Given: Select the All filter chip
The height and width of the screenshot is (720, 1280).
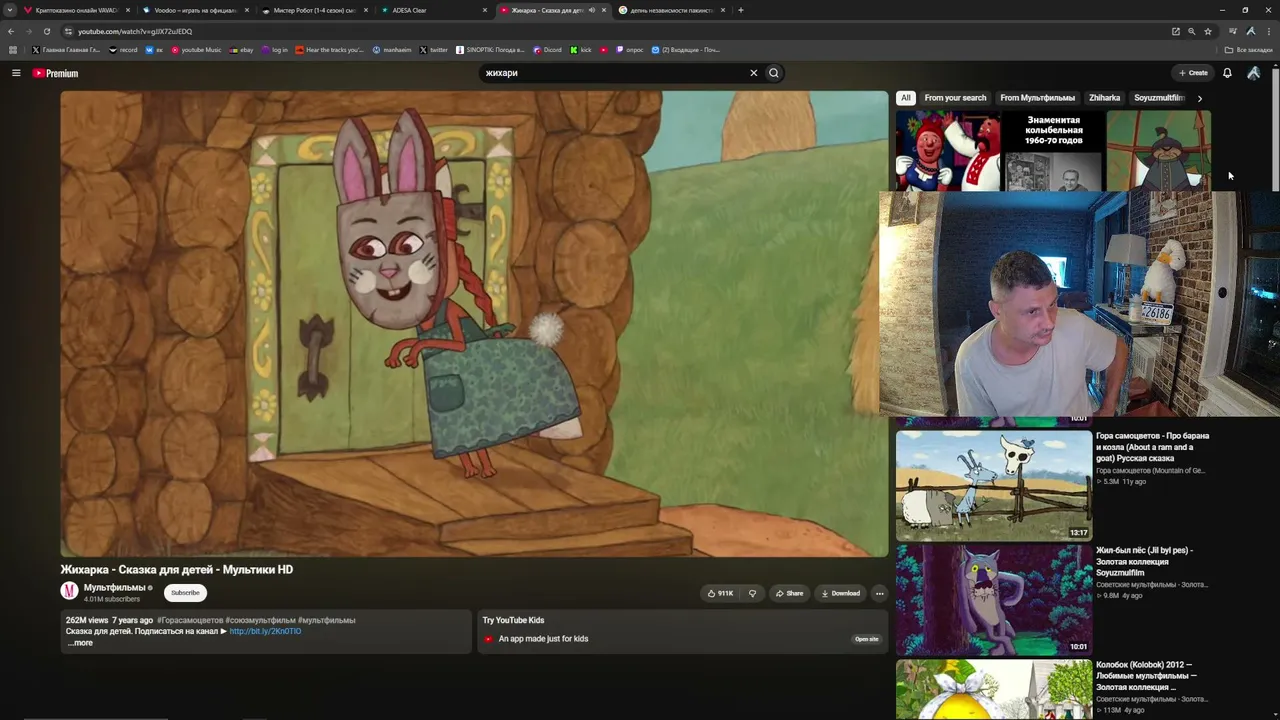Looking at the screenshot, I should tap(906, 98).
